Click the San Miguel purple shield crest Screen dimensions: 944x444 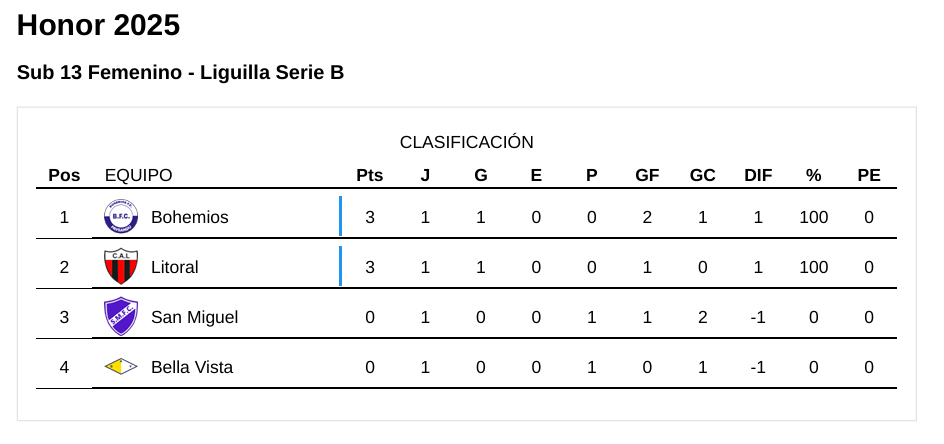click(x=121, y=317)
